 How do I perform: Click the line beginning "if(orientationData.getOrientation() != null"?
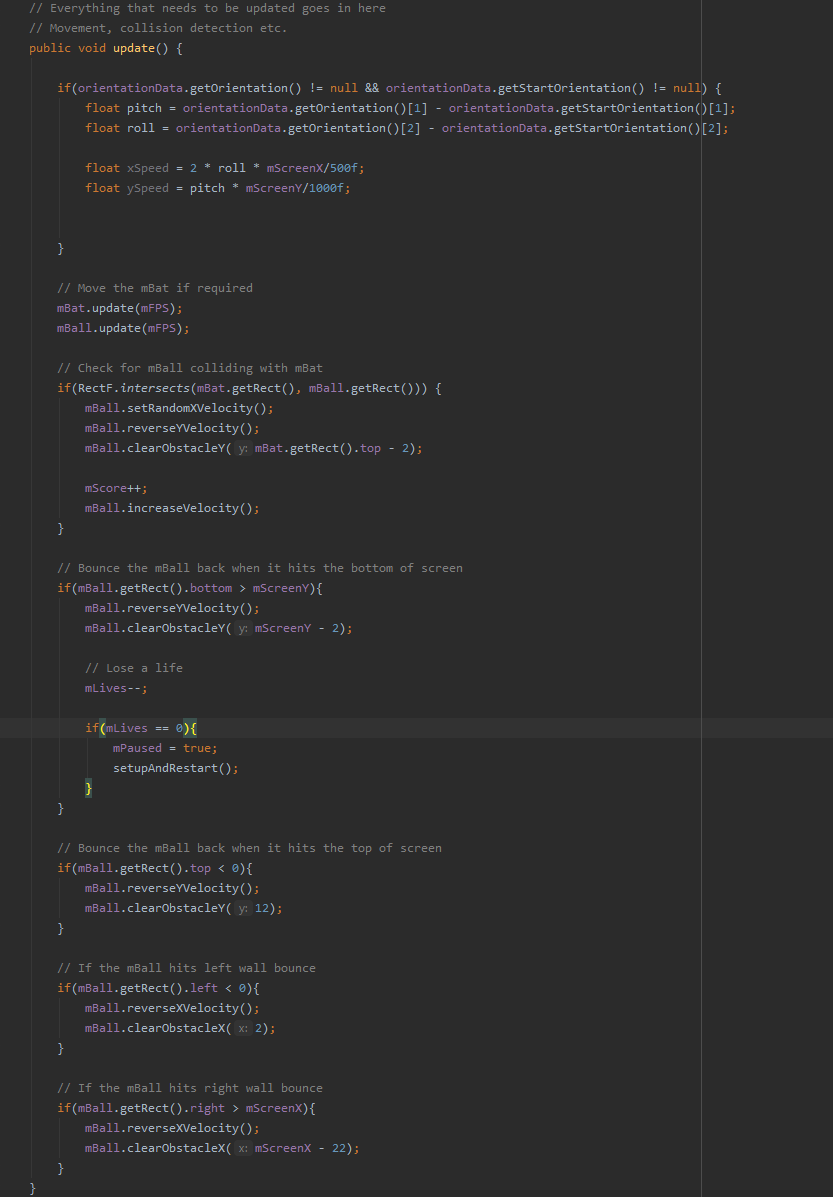[389, 88]
